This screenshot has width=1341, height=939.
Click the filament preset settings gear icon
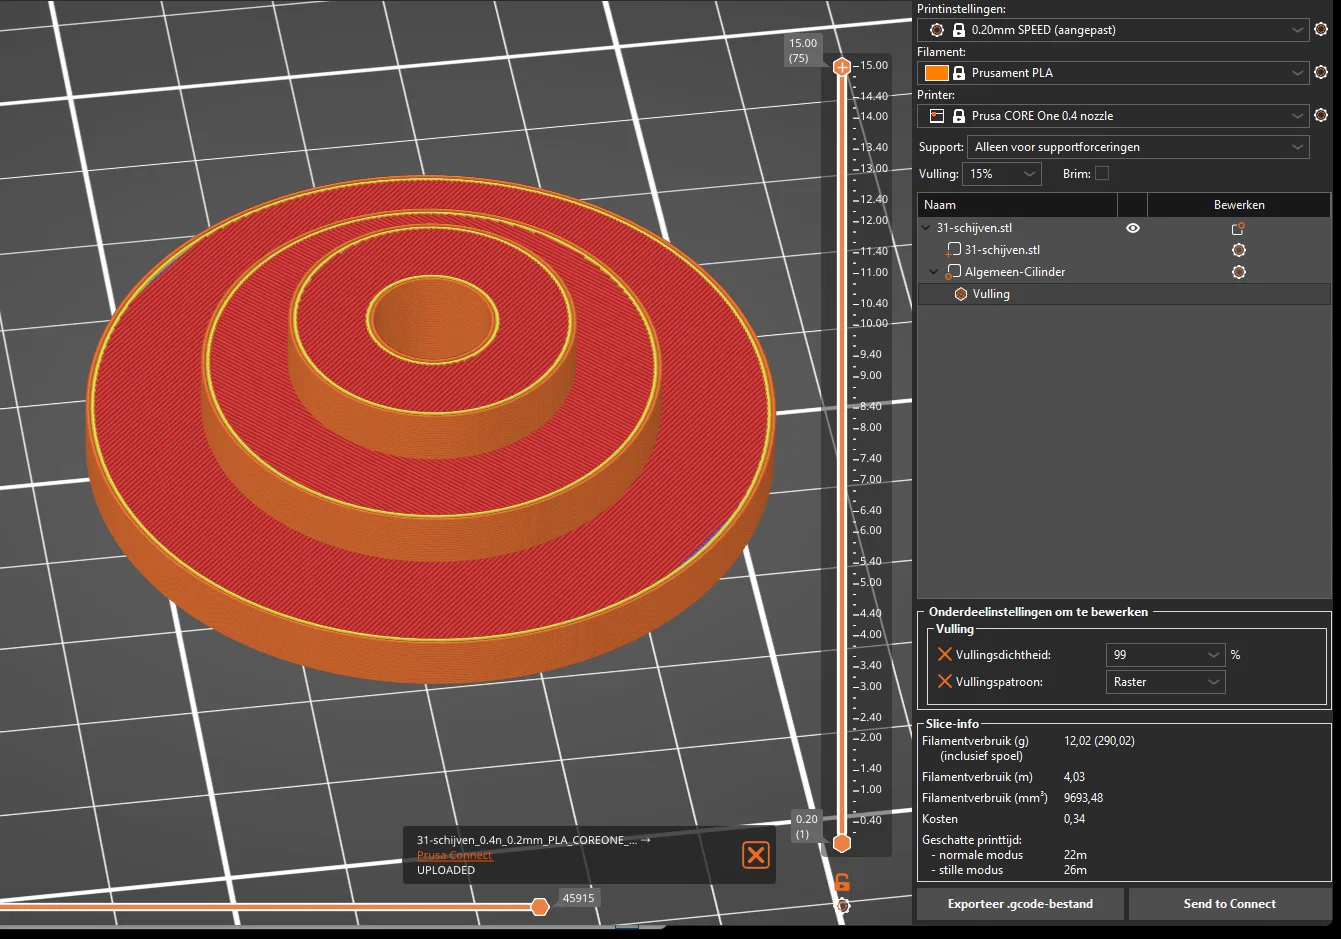tap(1321, 73)
